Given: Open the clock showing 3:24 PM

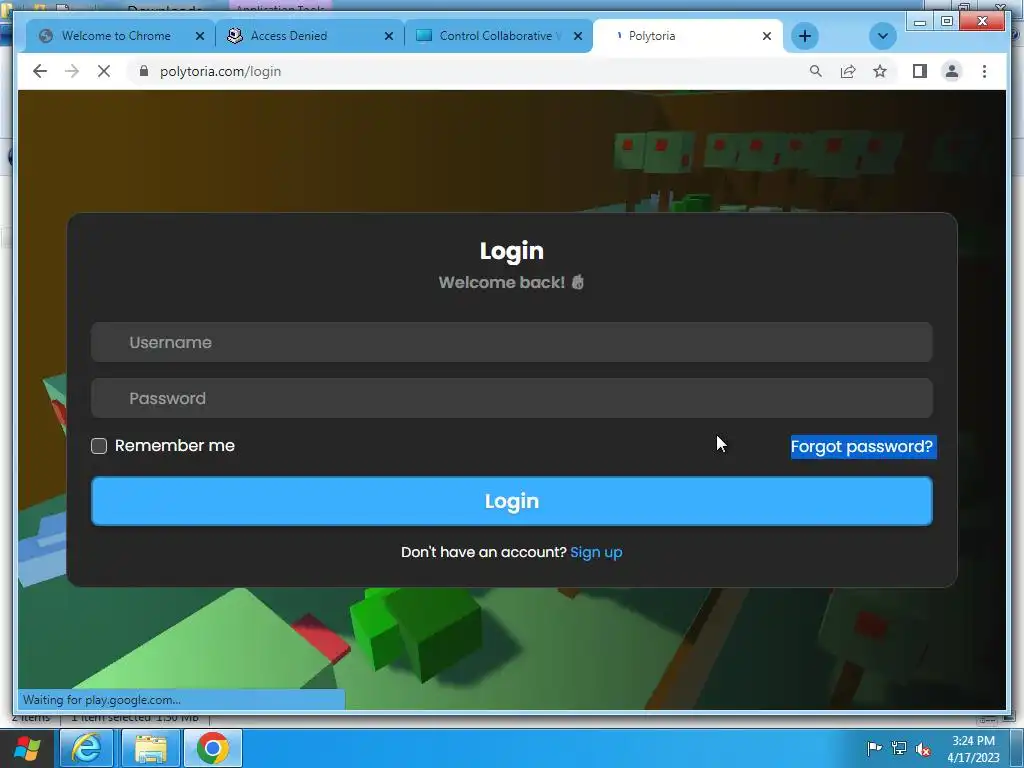Looking at the screenshot, I should (973, 749).
